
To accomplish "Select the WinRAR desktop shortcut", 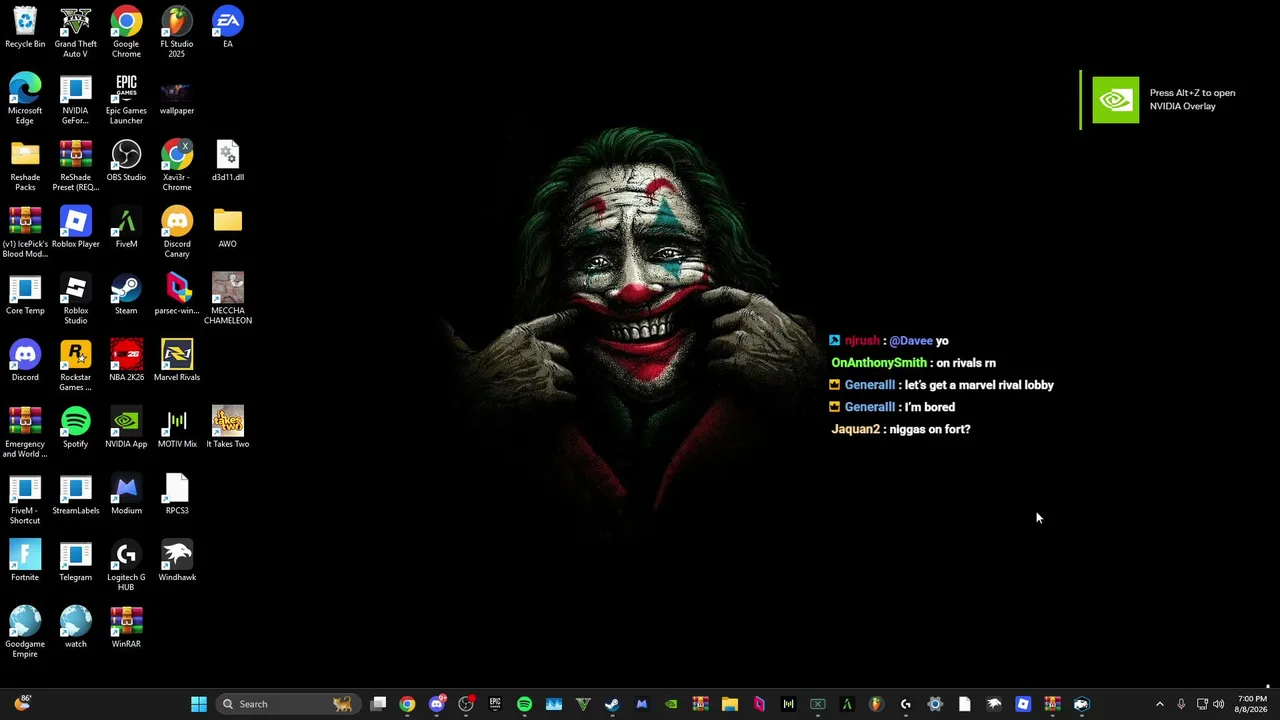I will pos(126,628).
